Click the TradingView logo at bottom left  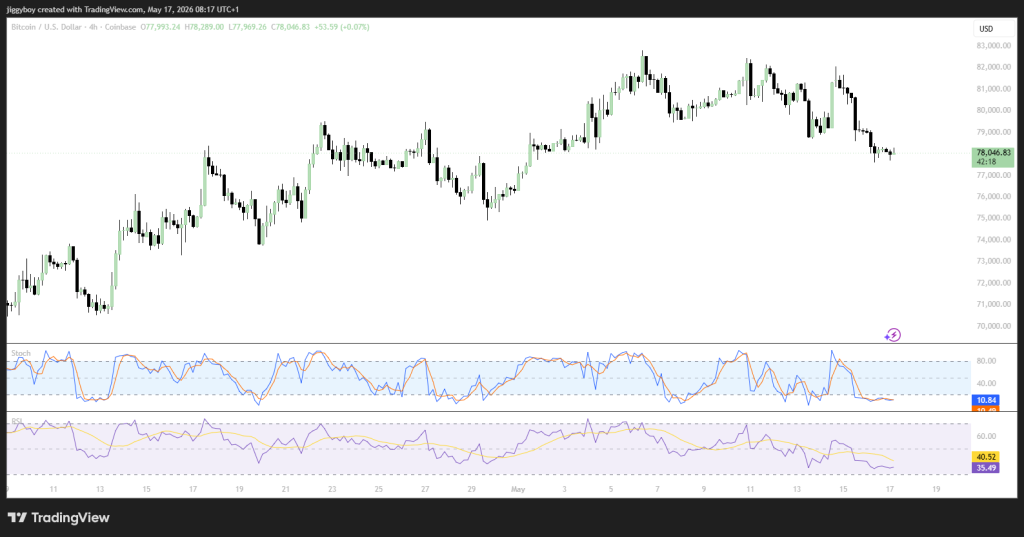point(59,517)
